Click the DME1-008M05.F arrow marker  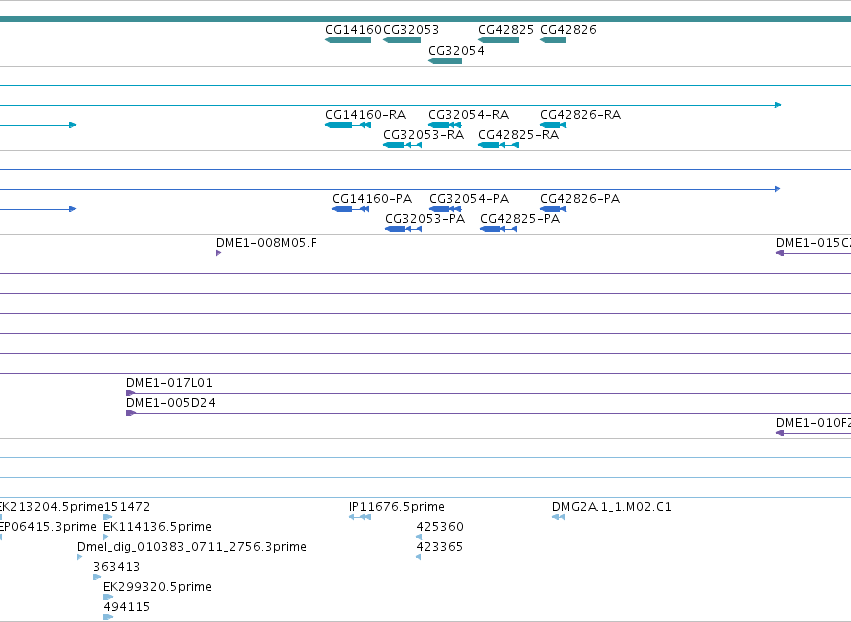pyautogui.click(x=218, y=253)
